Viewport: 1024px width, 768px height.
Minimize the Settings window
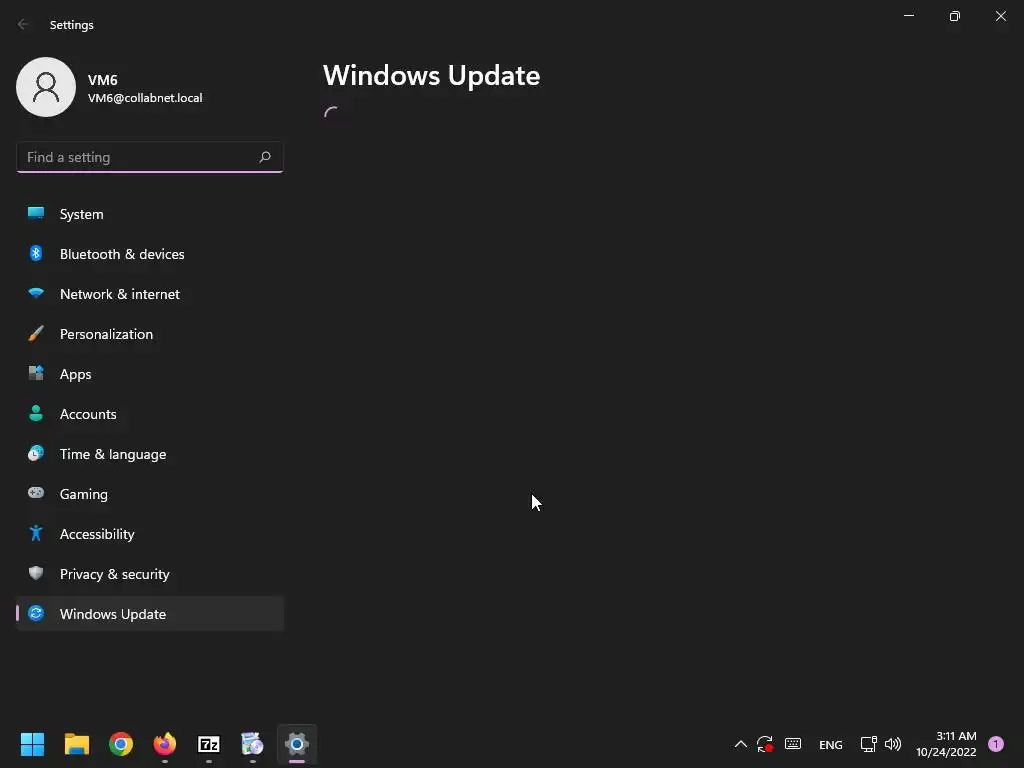pos(909,16)
